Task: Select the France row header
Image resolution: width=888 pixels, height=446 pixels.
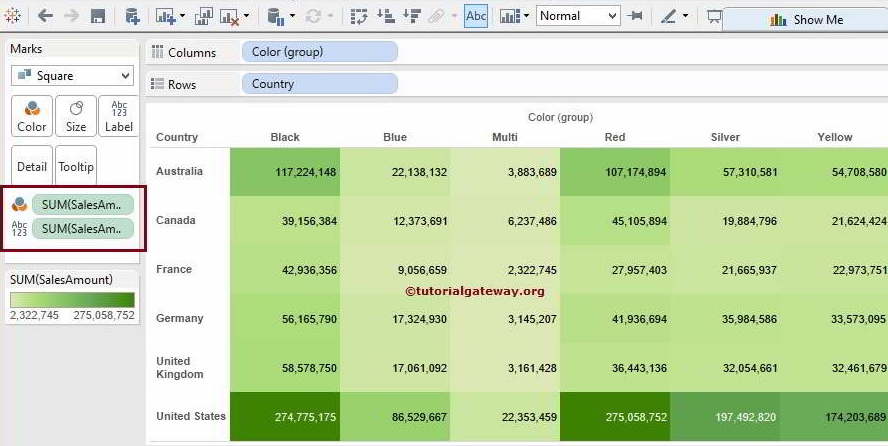Action: (174, 269)
